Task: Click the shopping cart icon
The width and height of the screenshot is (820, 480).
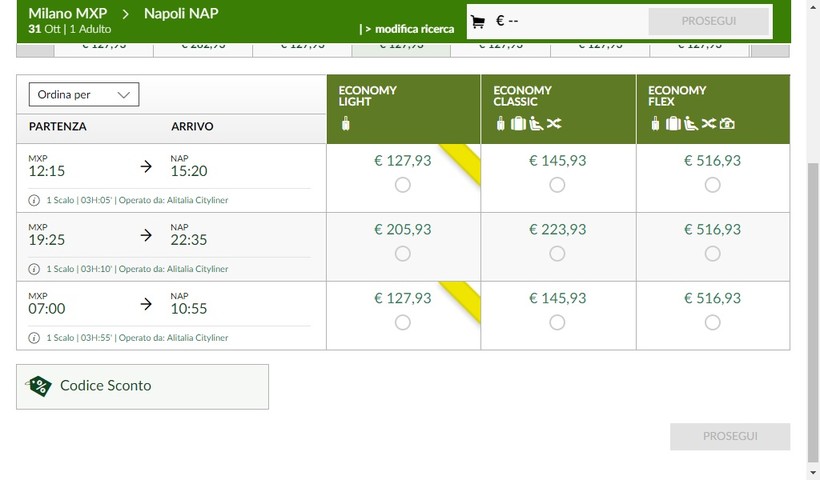Action: [x=478, y=21]
